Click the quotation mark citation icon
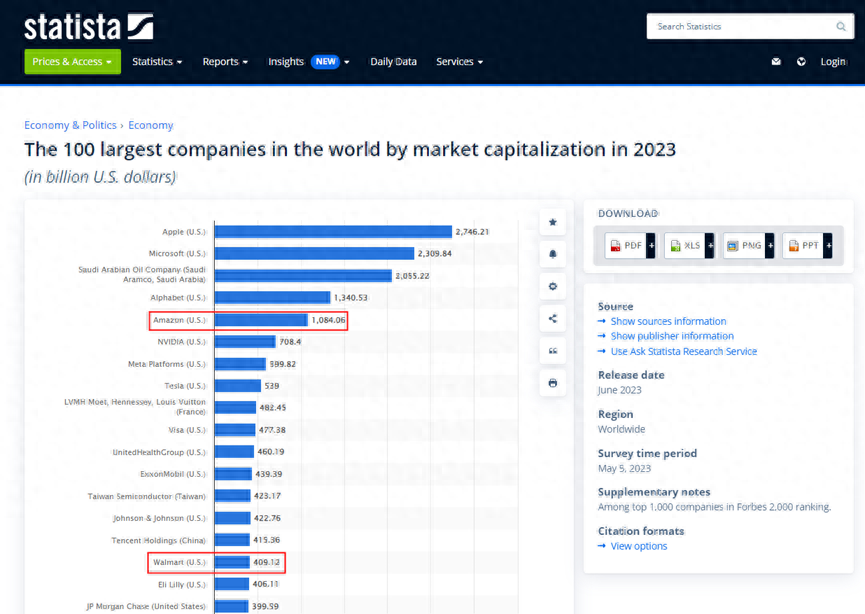The image size is (865, 614). point(553,351)
